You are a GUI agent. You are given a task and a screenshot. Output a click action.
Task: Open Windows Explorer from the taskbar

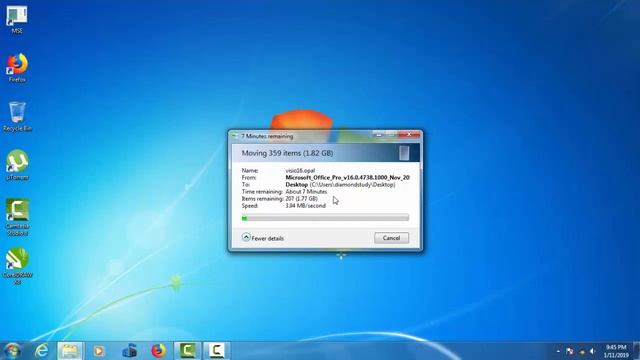[69, 351]
